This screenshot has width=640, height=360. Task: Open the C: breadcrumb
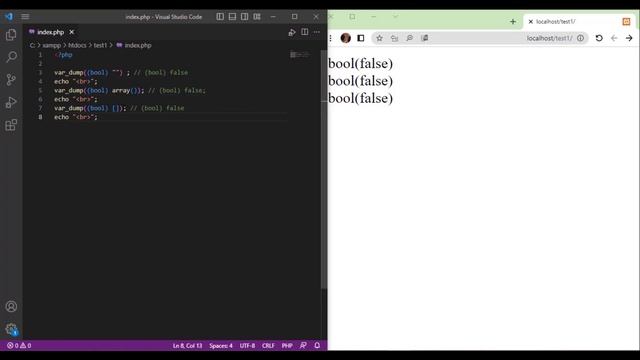pyautogui.click(x=32, y=45)
